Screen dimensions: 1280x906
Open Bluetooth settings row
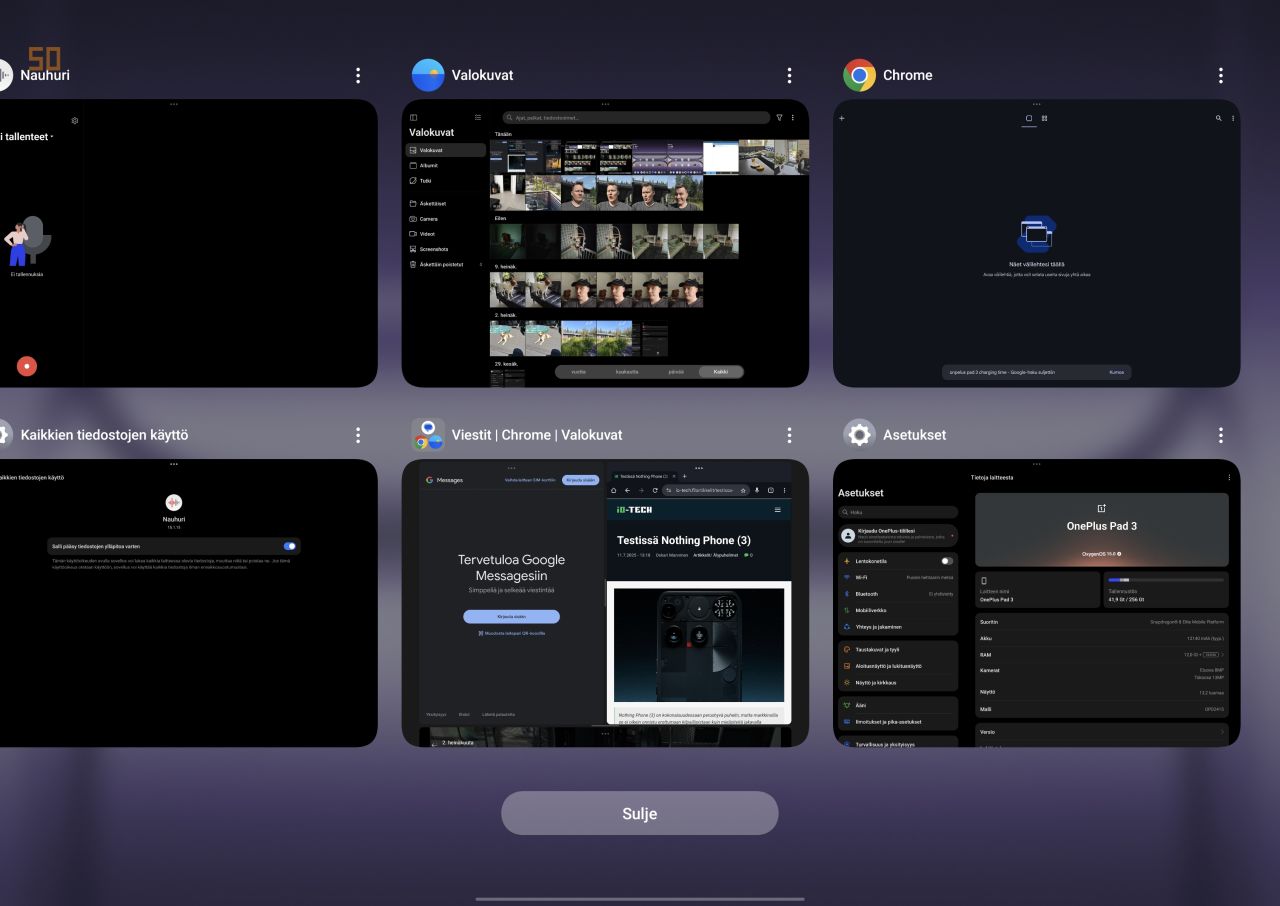(x=898, y=594)
